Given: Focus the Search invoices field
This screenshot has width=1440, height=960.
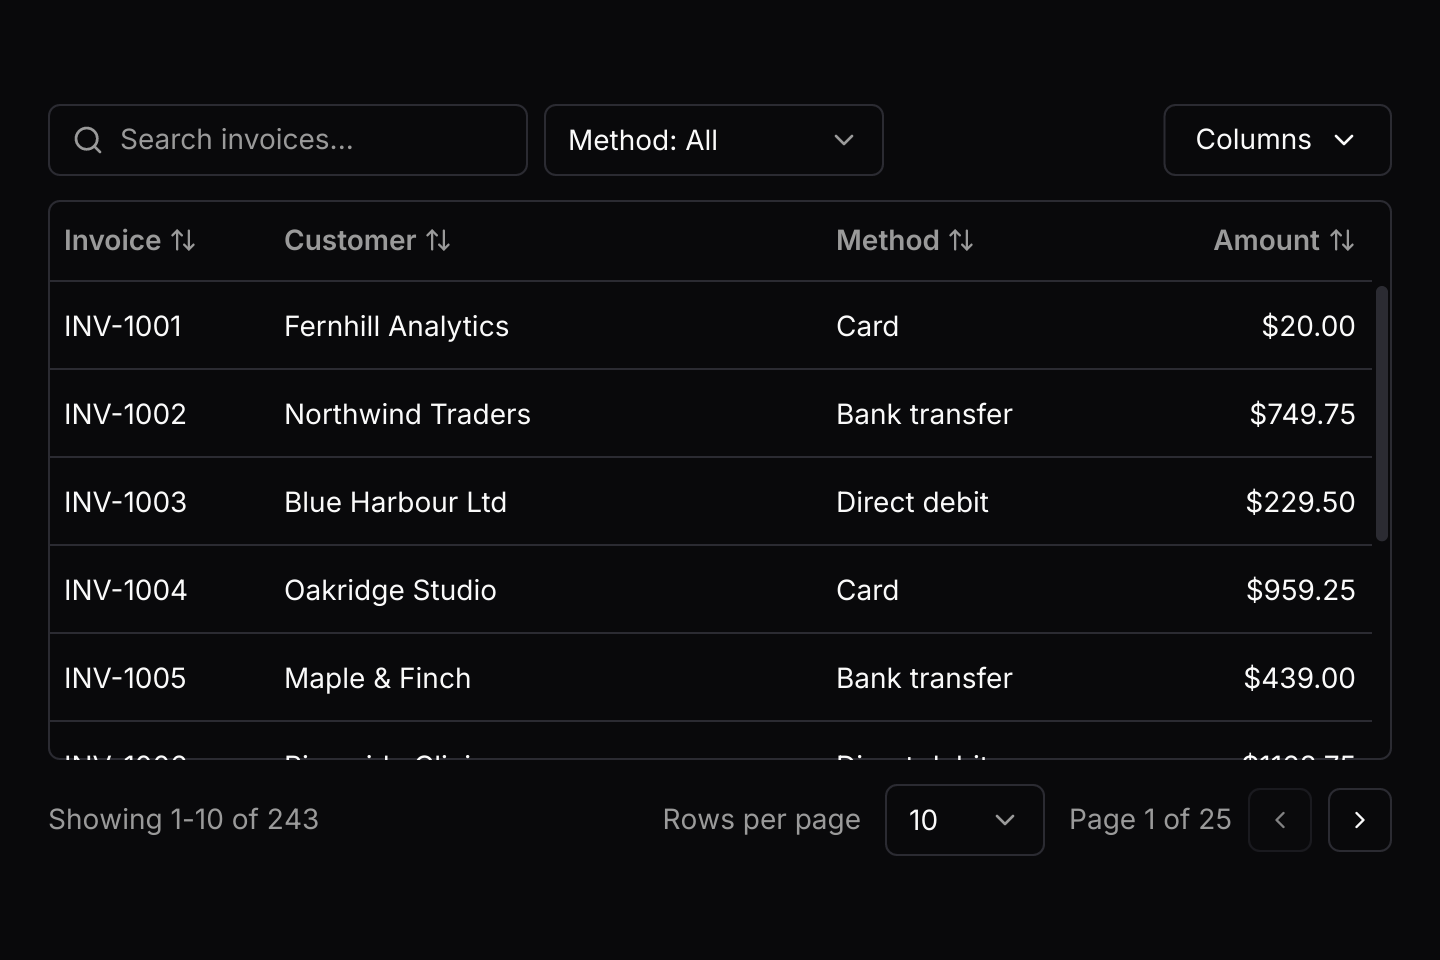Looking at the screenshot, I should tap(288, 140).
